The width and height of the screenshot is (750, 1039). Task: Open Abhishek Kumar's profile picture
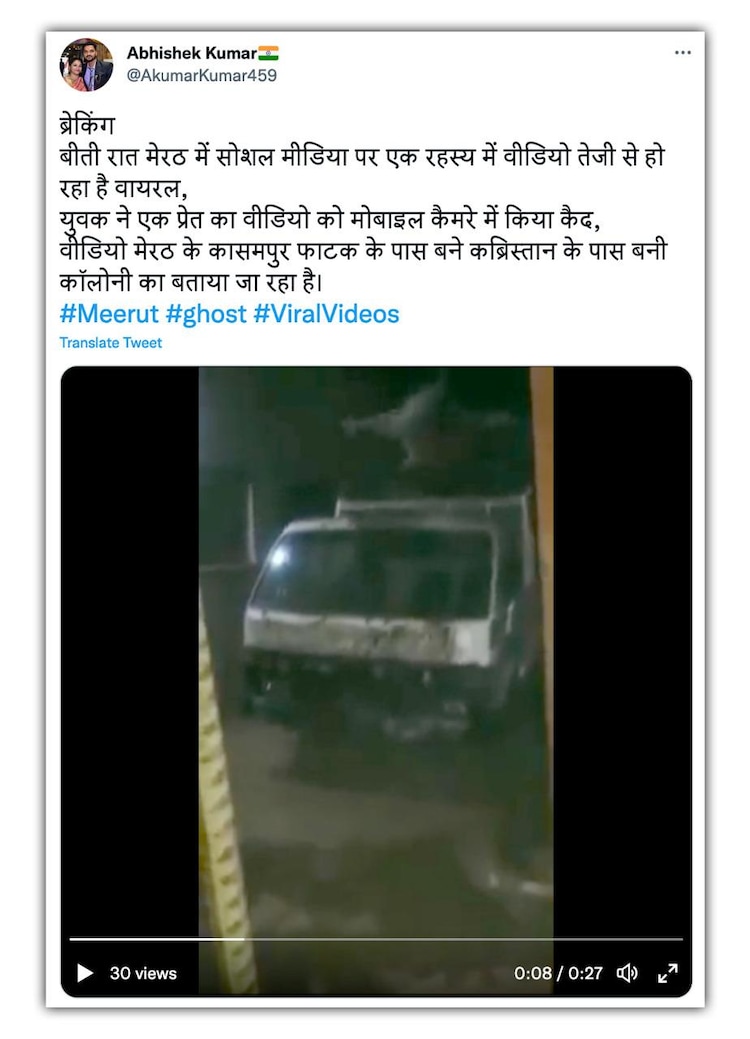[86, 64]
